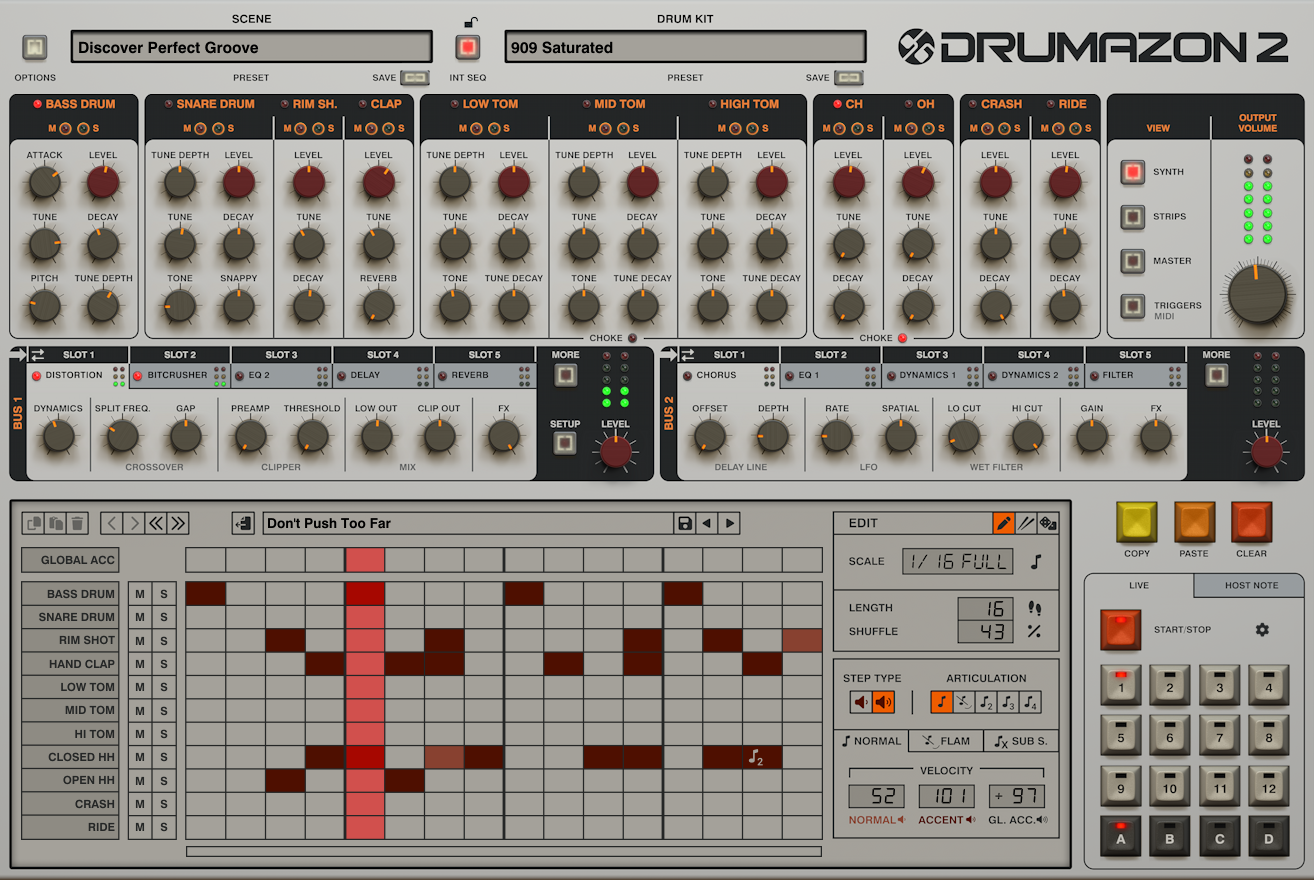Click the save disk icon next to the pattern name
The width and height of the screenshot is (1314, 880).
pyautogui.click(x=685, y=522)
